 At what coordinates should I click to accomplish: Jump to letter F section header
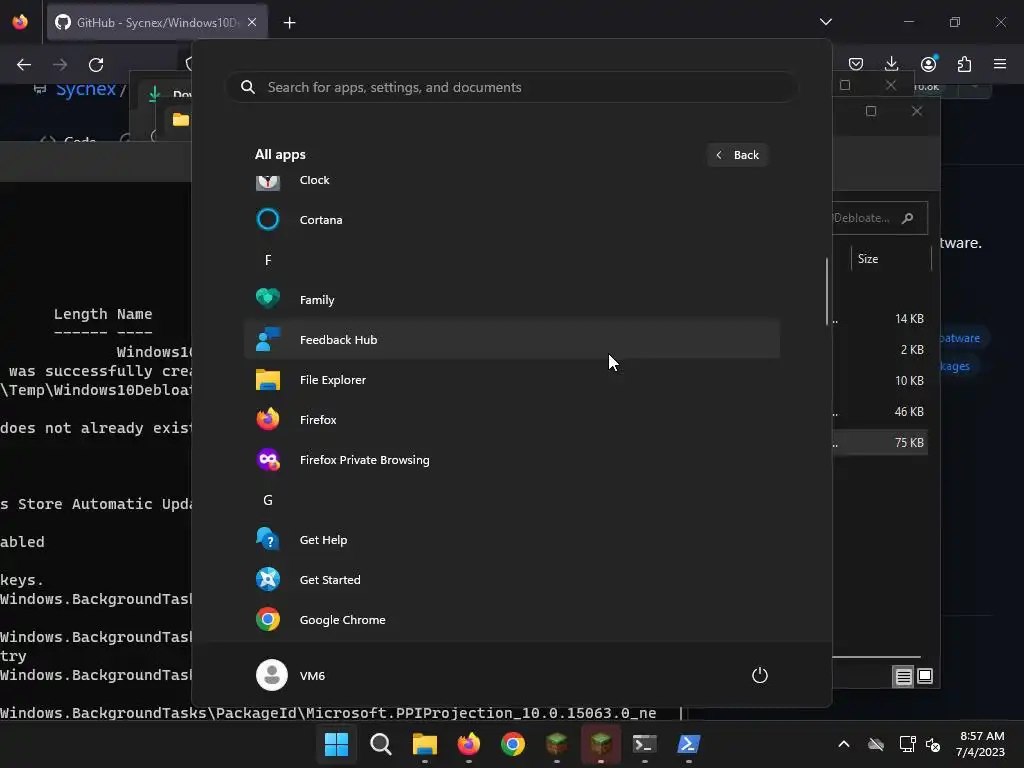click(268, 260)
